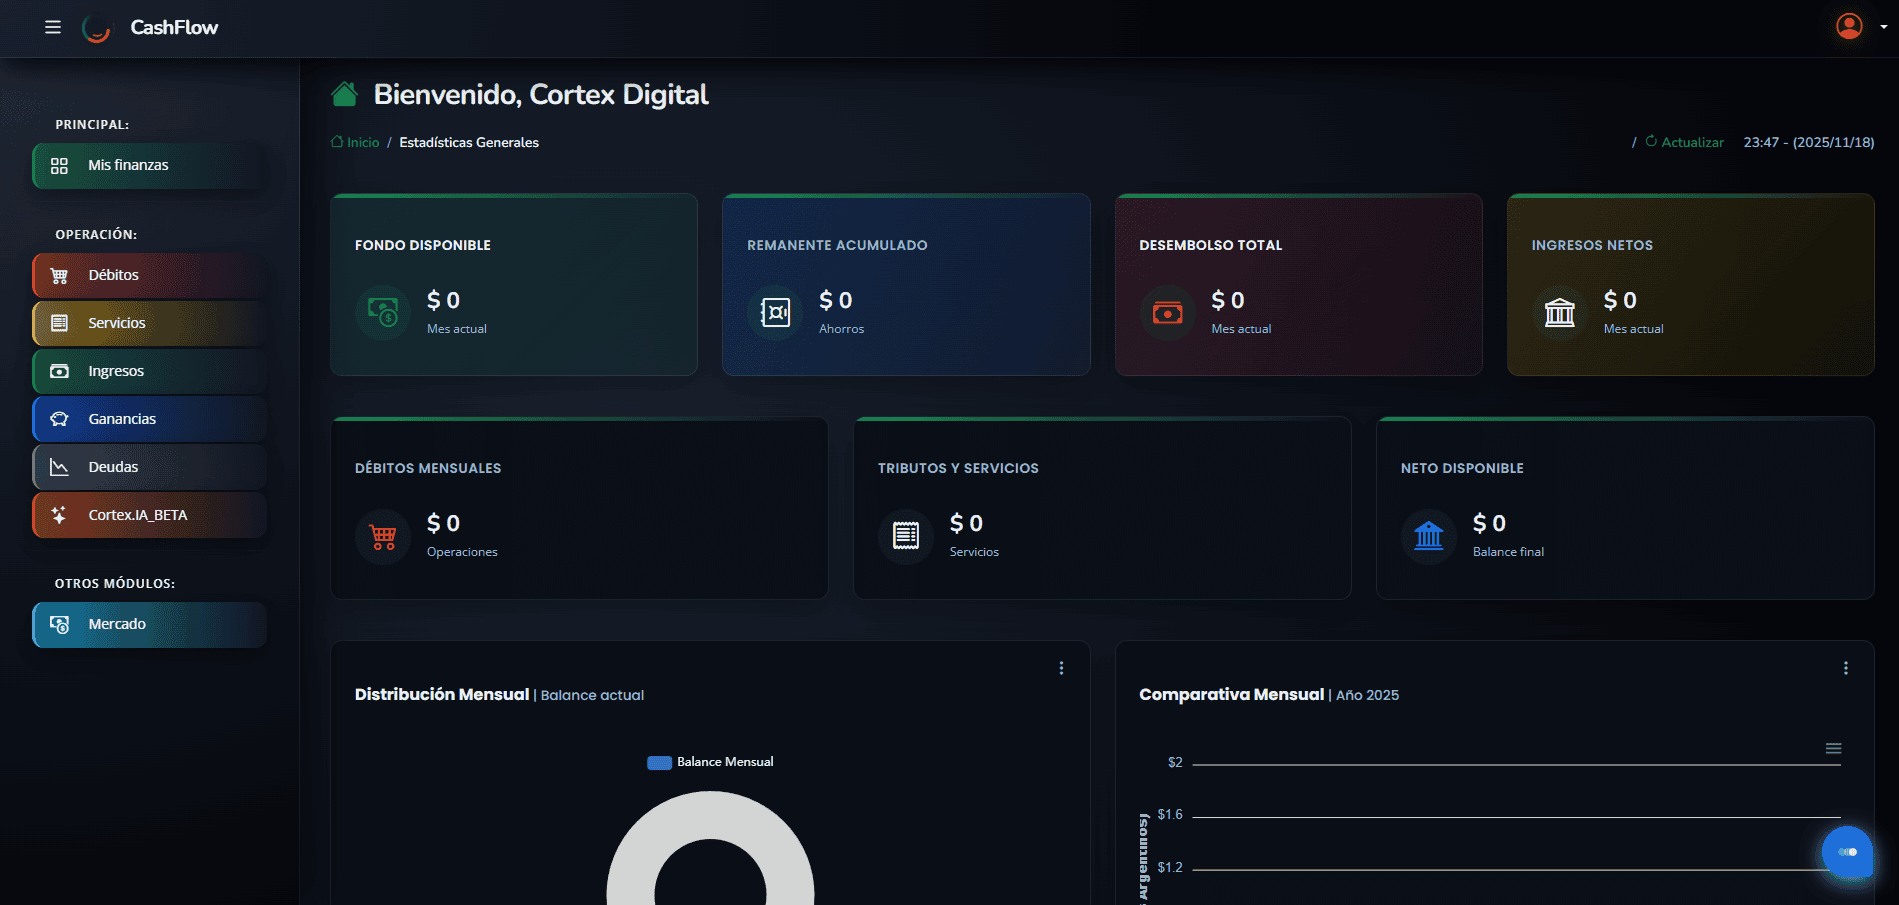Click the Ingresos cash icon

(60, 371)
